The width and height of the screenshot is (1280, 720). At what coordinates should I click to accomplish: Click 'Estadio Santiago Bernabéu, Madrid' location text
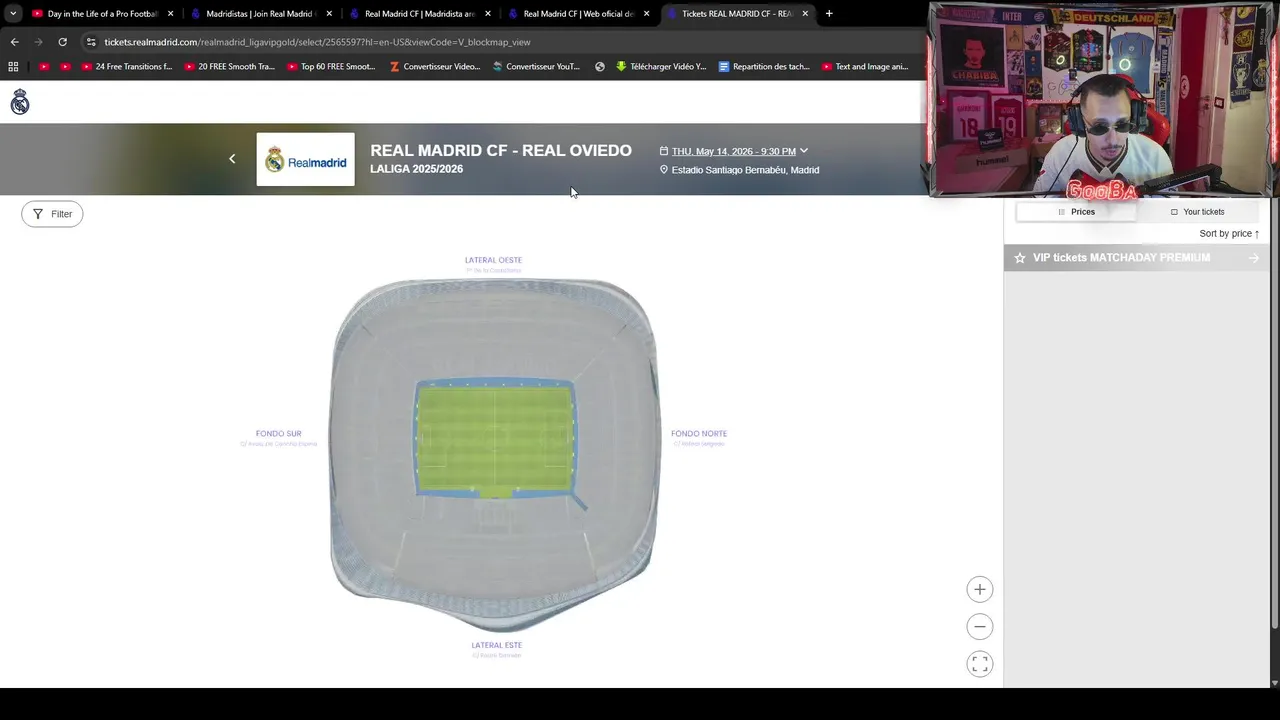click(745, 170)
